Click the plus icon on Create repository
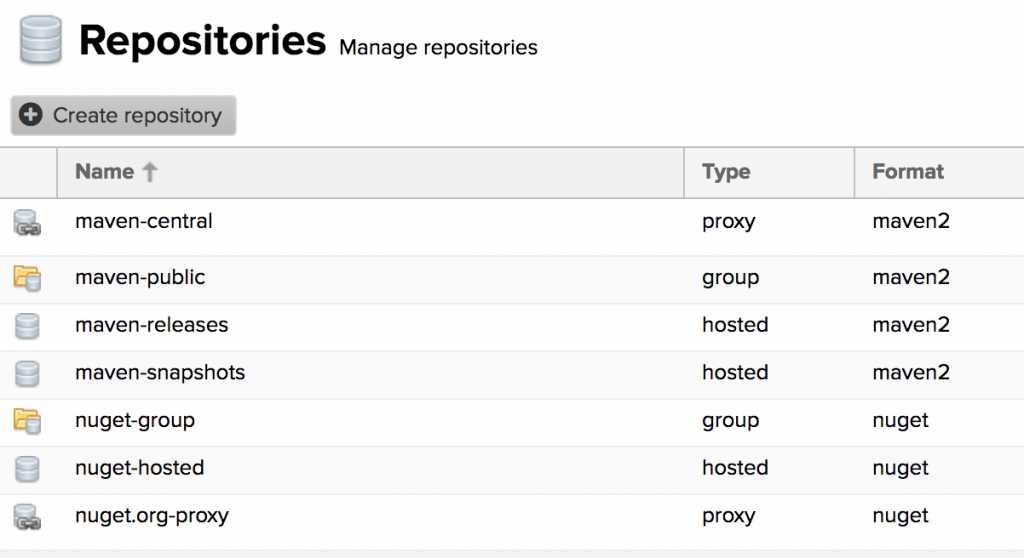Image resolution: width=1024 pixels, height=558 pixels. [x=32, y=116]
